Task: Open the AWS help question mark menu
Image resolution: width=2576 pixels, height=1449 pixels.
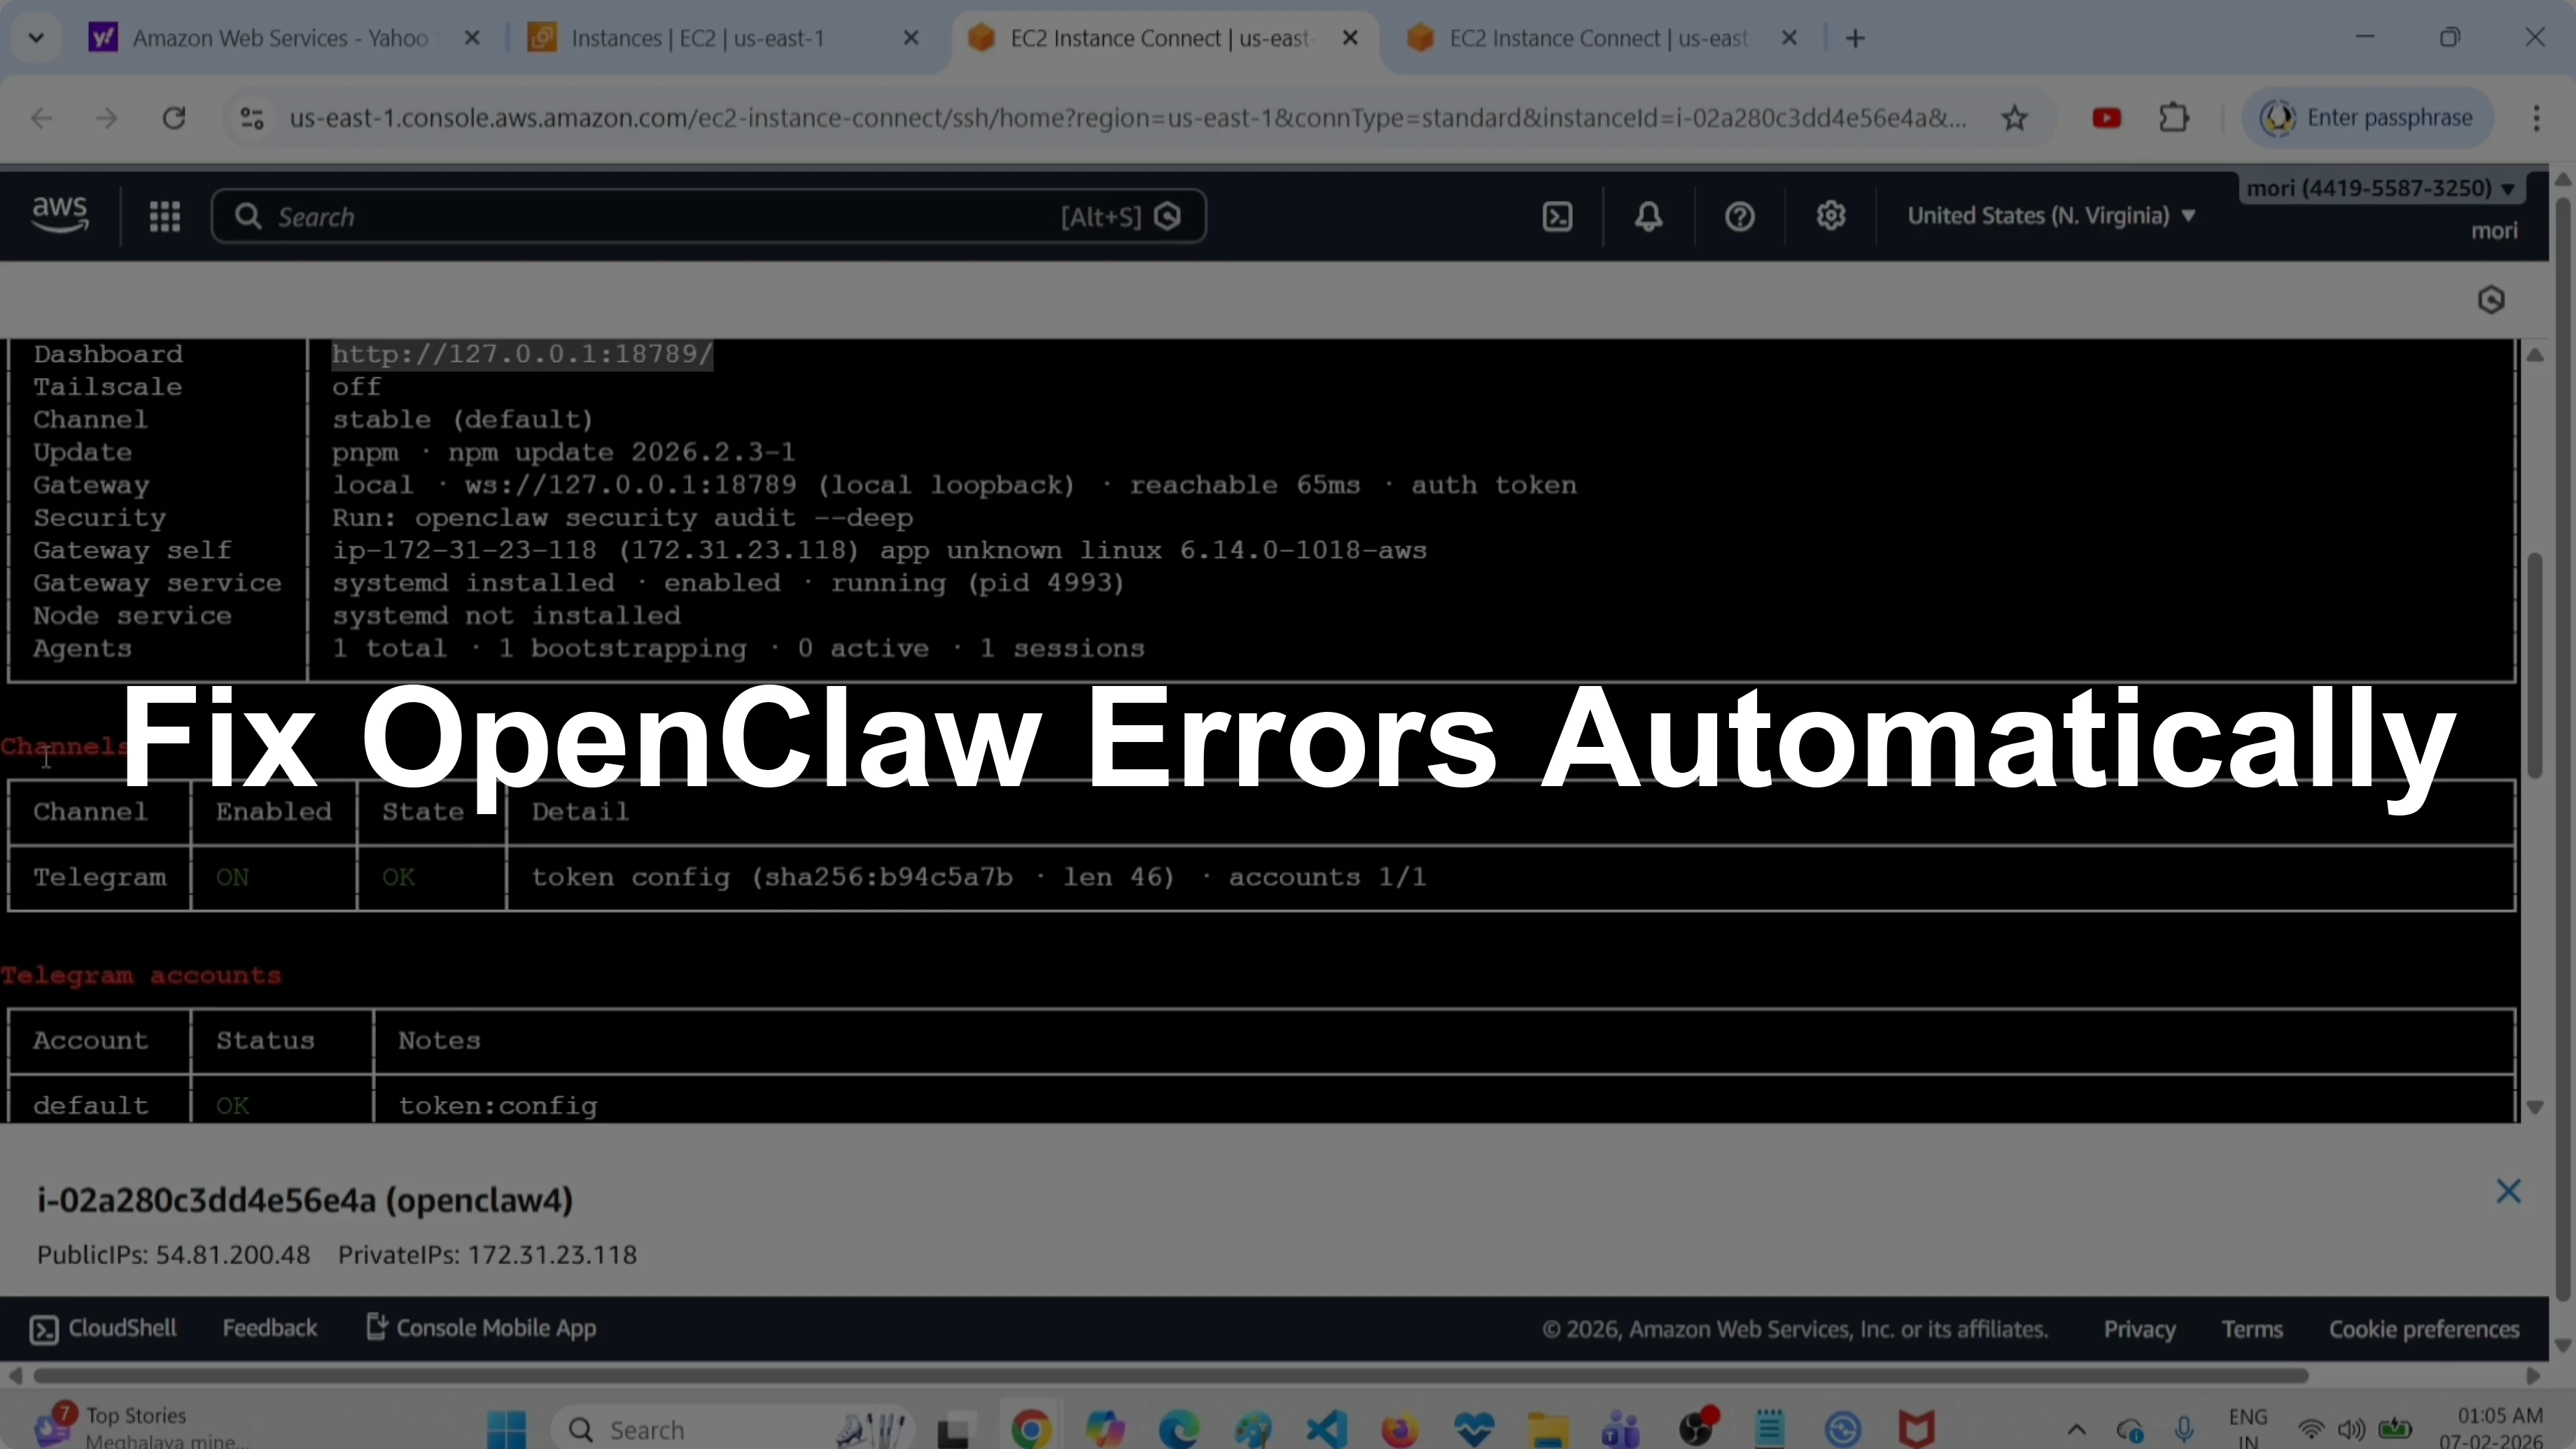Action: tap(1740, 216)
